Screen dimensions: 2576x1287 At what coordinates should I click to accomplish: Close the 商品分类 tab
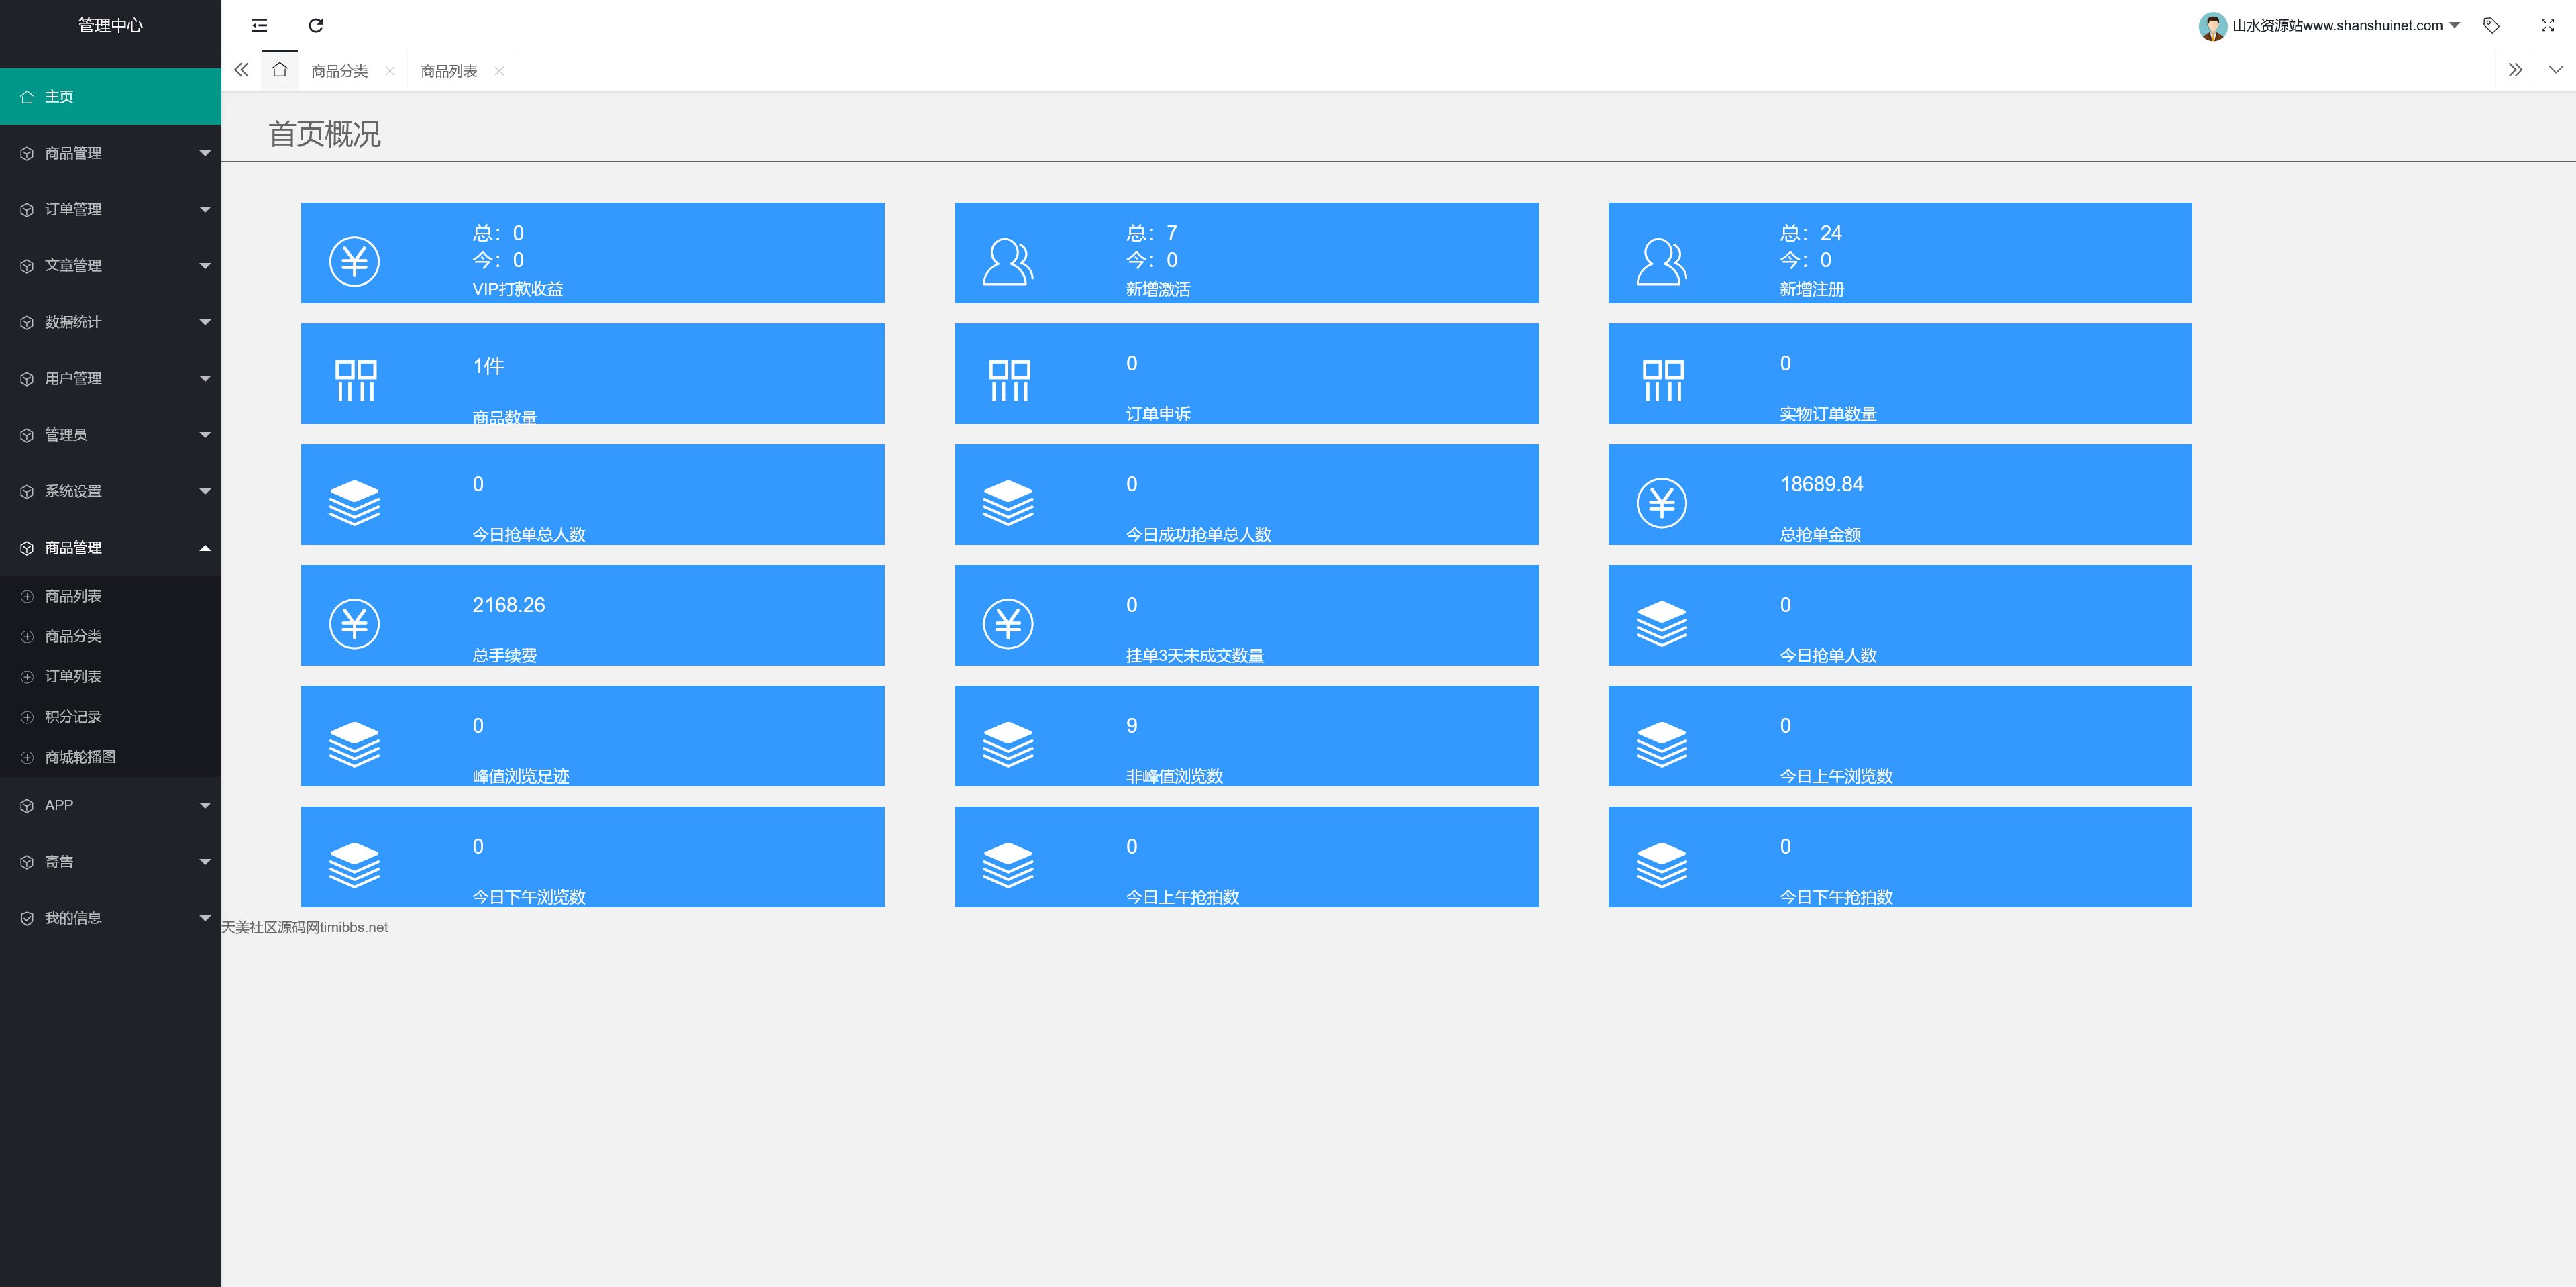(390, 71)
